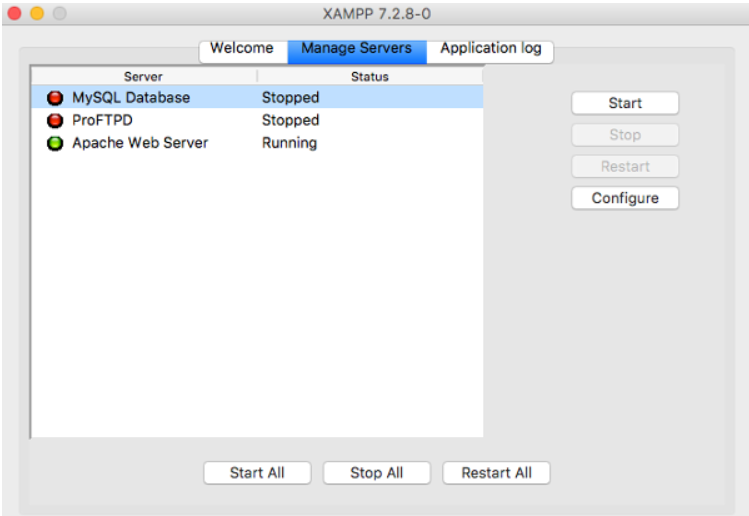Viewport: 749px width, 516px height.
Task: Open the Manage Servers tab
Action: pos(356,49)
